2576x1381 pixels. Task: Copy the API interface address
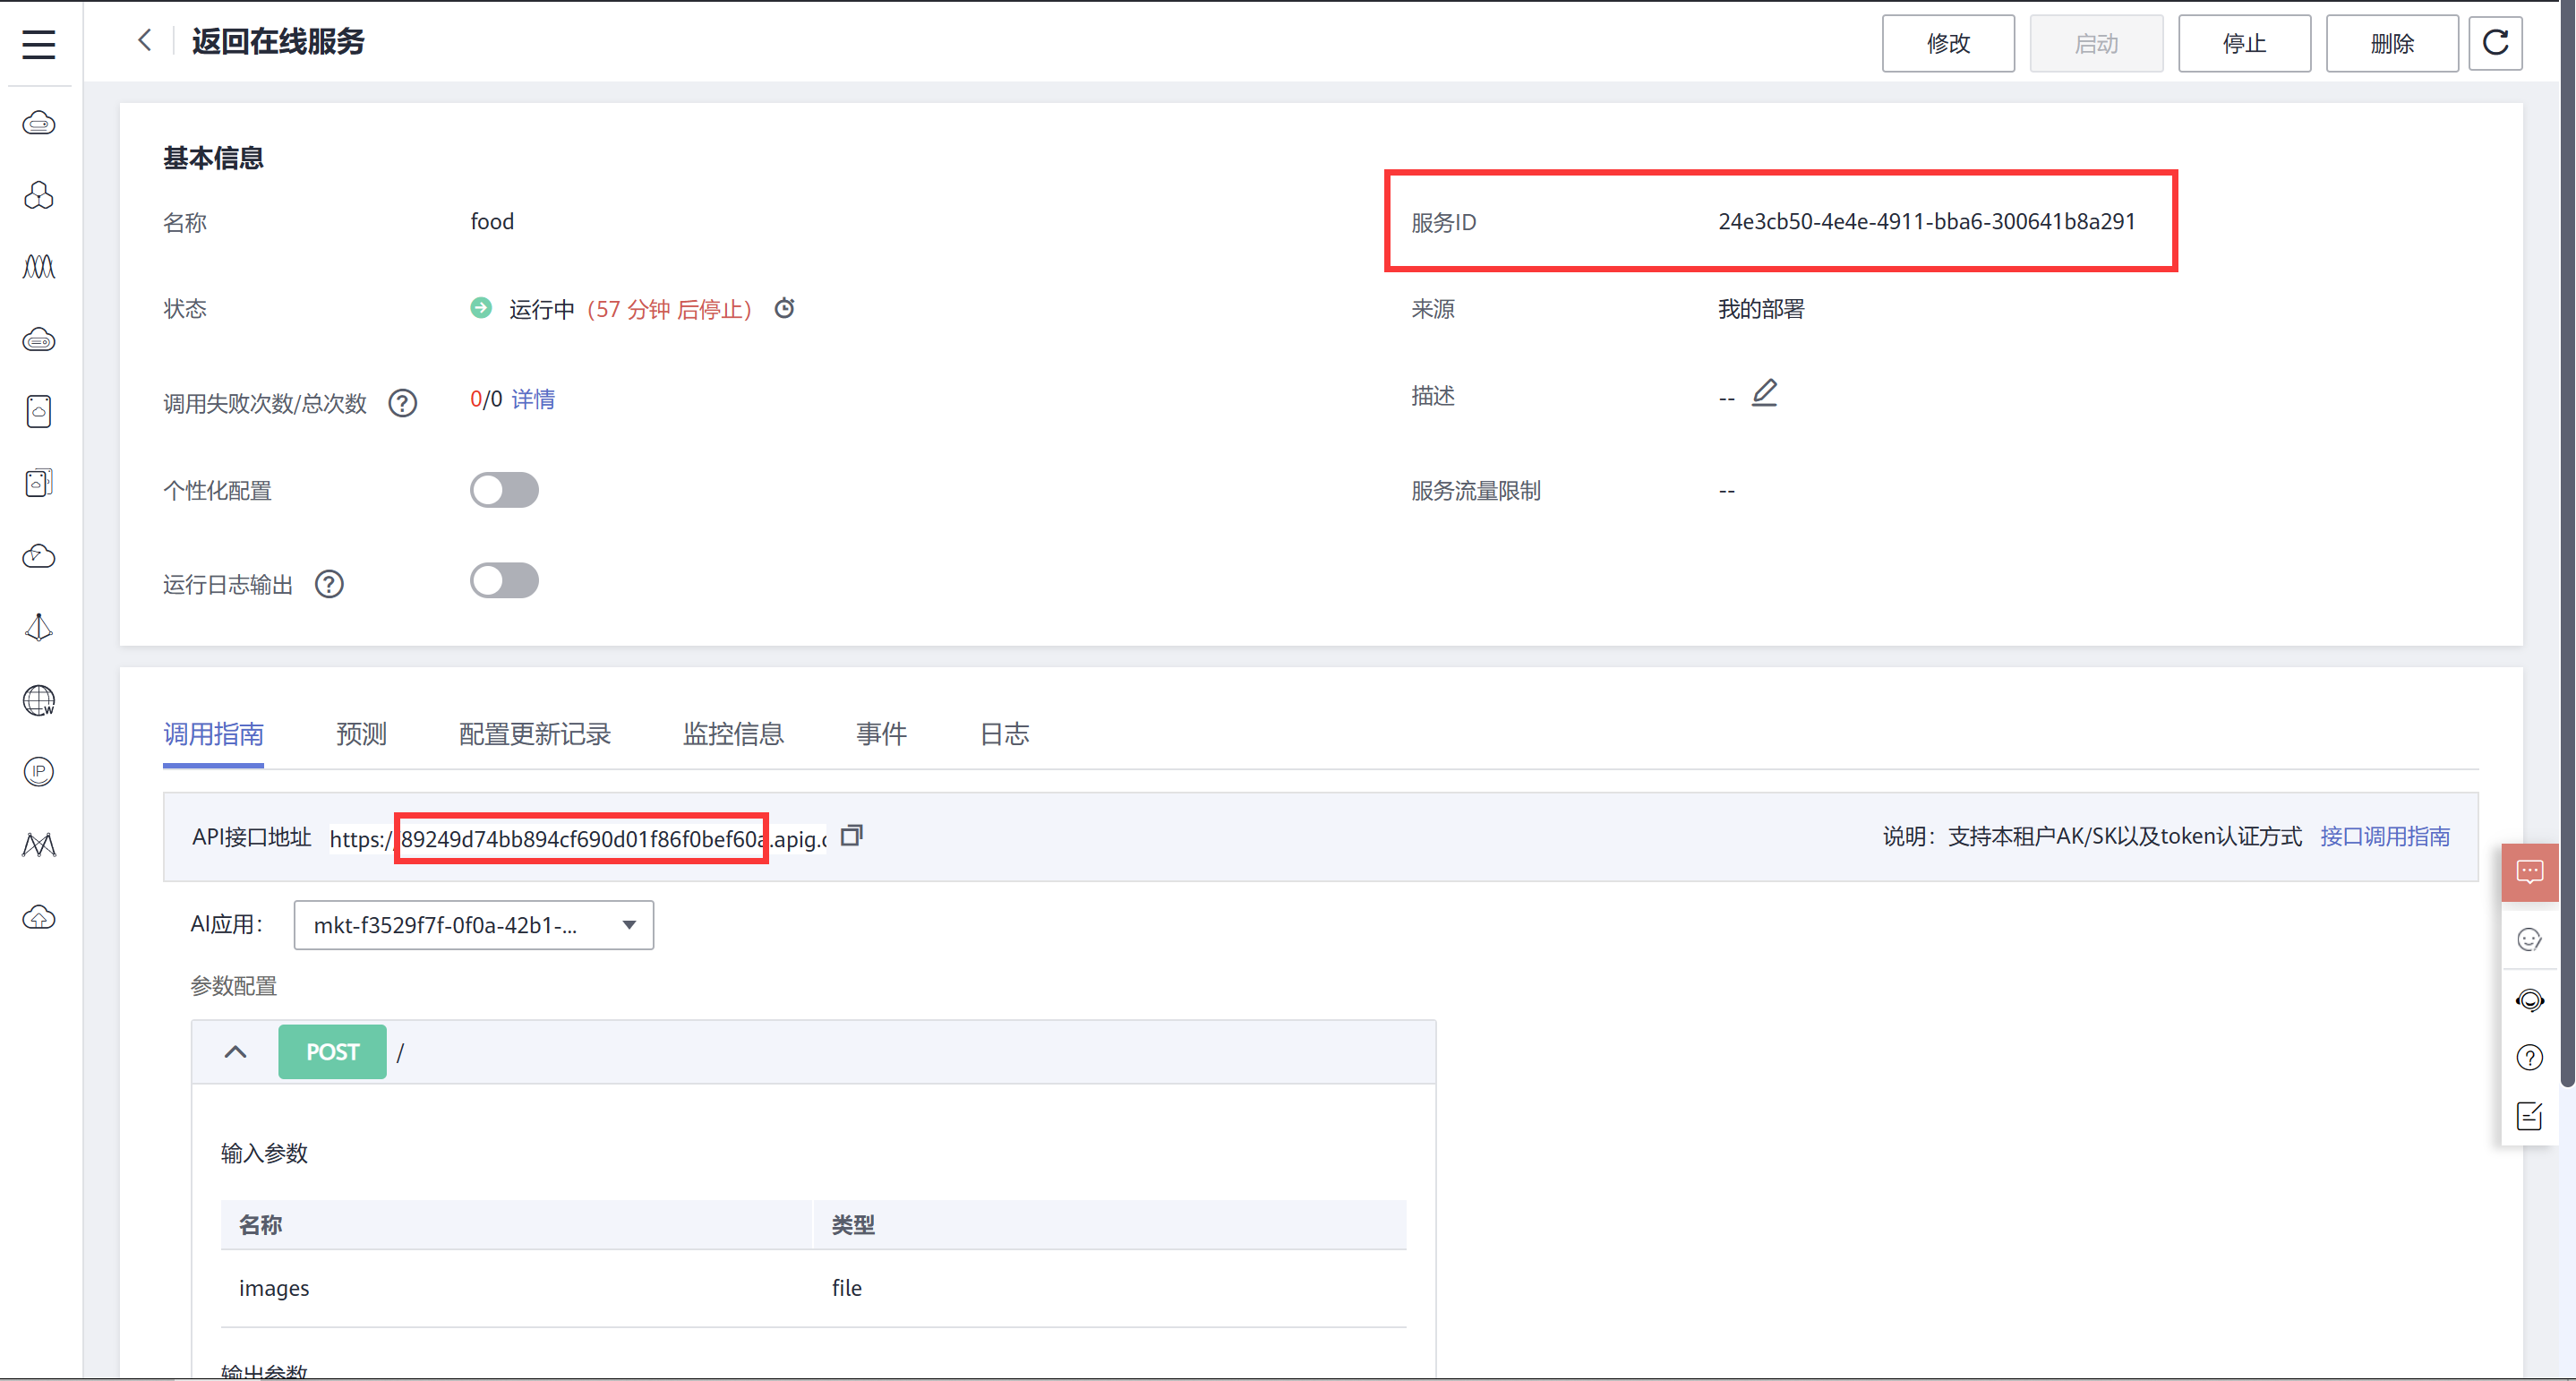tap(851, 835)
